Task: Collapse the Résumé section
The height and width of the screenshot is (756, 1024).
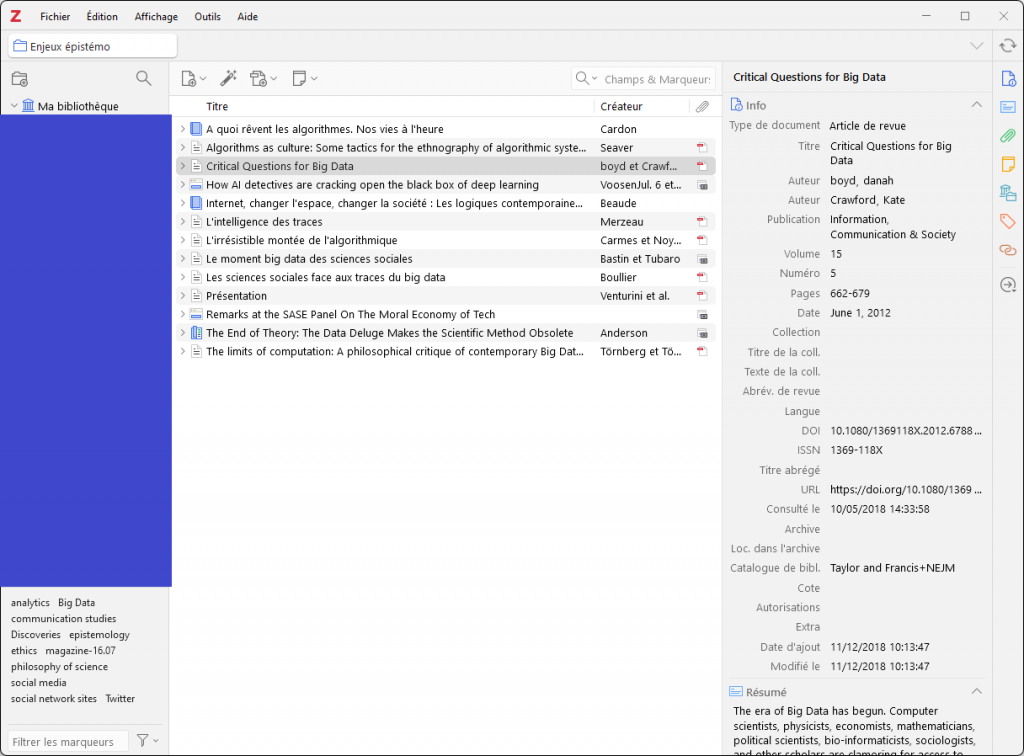Action: (977, 692)
